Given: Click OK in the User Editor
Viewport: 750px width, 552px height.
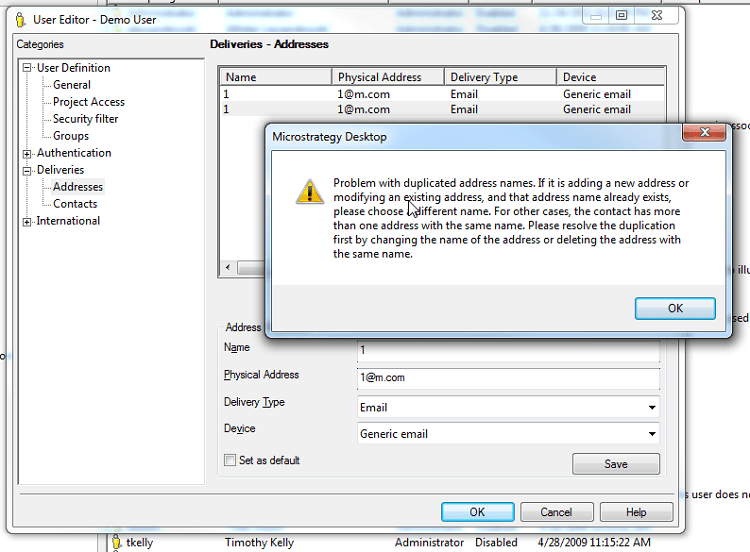Looking at the screenshot, I should coord(477,512).
